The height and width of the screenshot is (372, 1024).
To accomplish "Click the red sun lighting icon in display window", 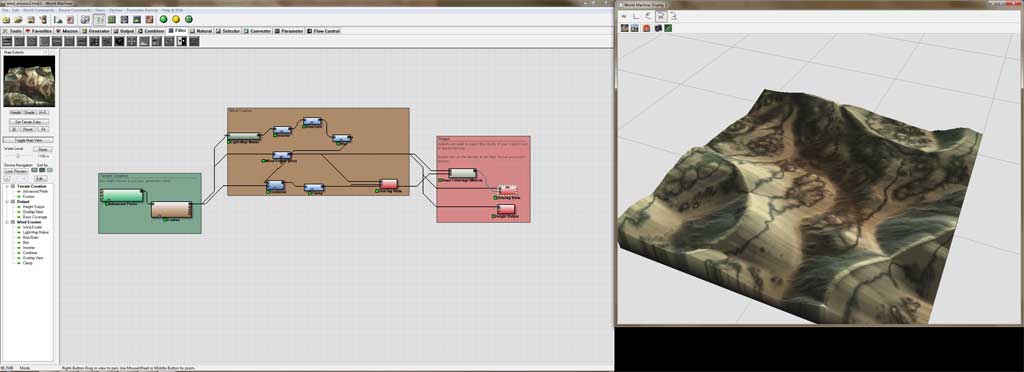I will pyautogui.click(x=647, y=28).
